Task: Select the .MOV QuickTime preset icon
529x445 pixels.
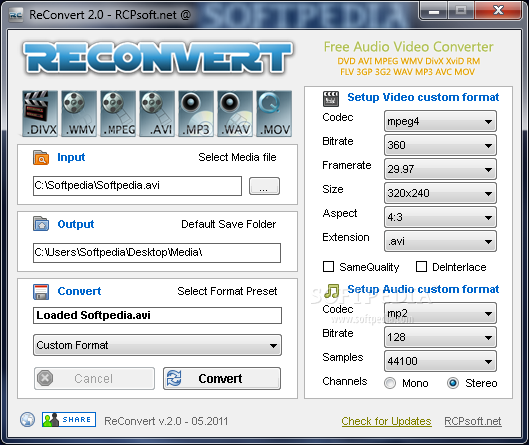Action: 274,113
